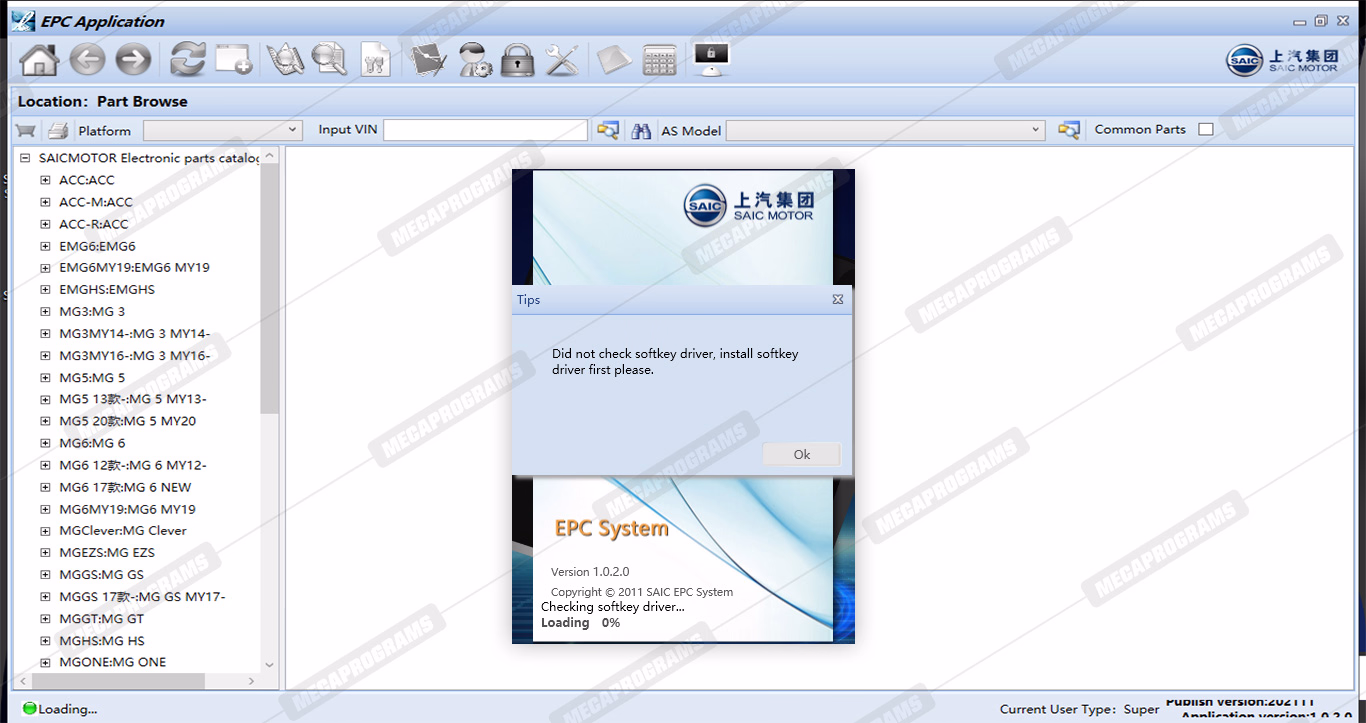Viewport: 1366px width, 723px height.
Task: Expand the MGHS:MG HS tree node
Action: click(x=45, y=640)
